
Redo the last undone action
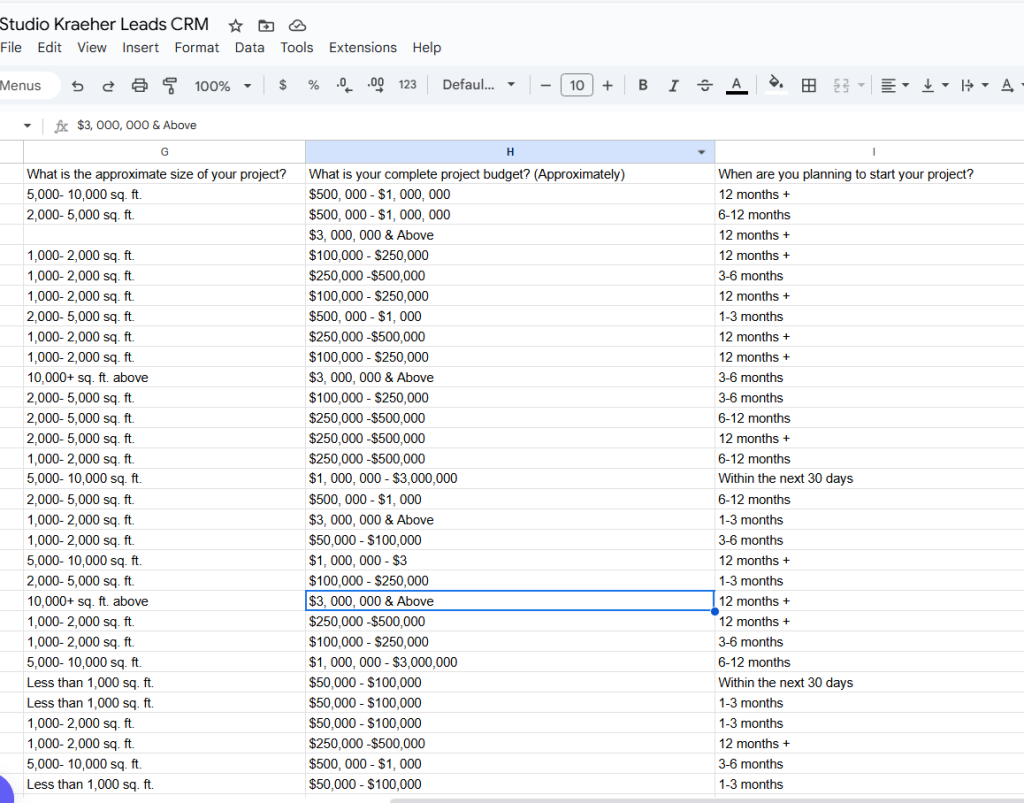(x=108, y=86)
